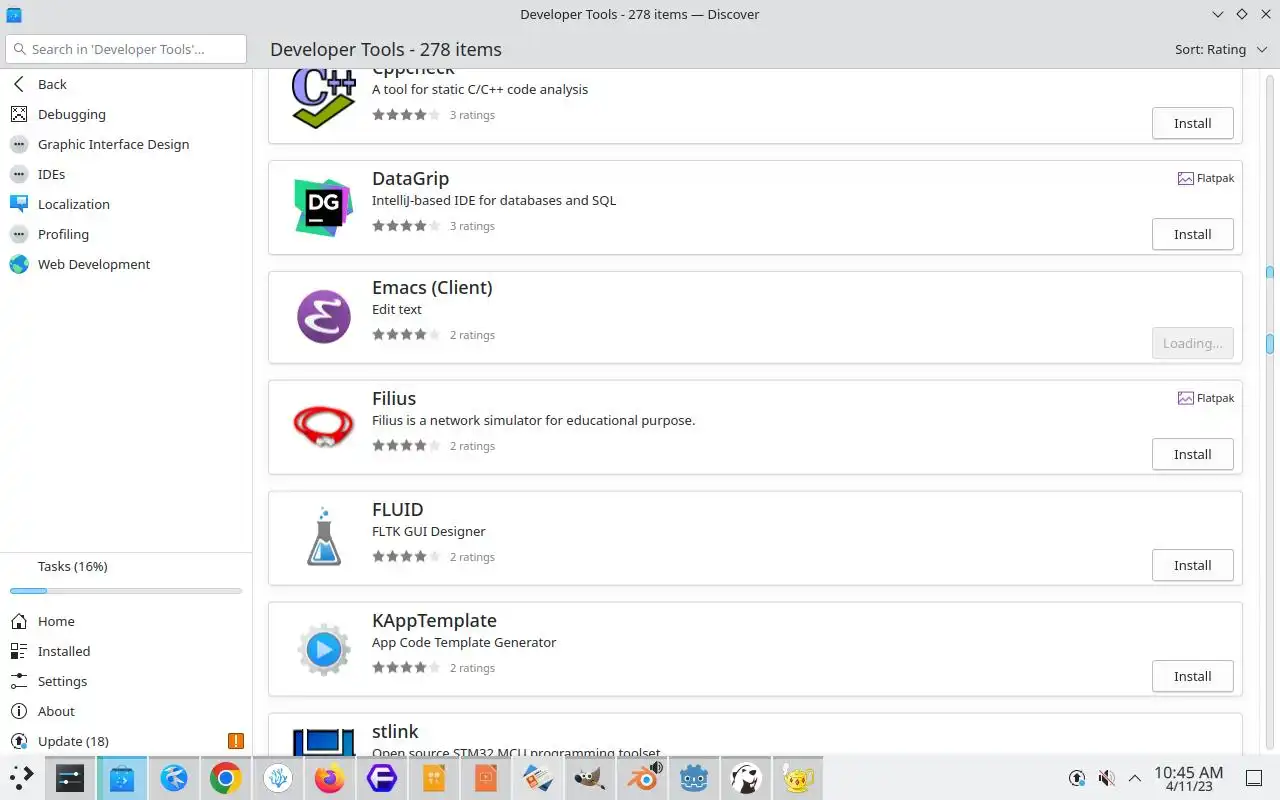Open System Settings in the taskbar

[70, 778]
